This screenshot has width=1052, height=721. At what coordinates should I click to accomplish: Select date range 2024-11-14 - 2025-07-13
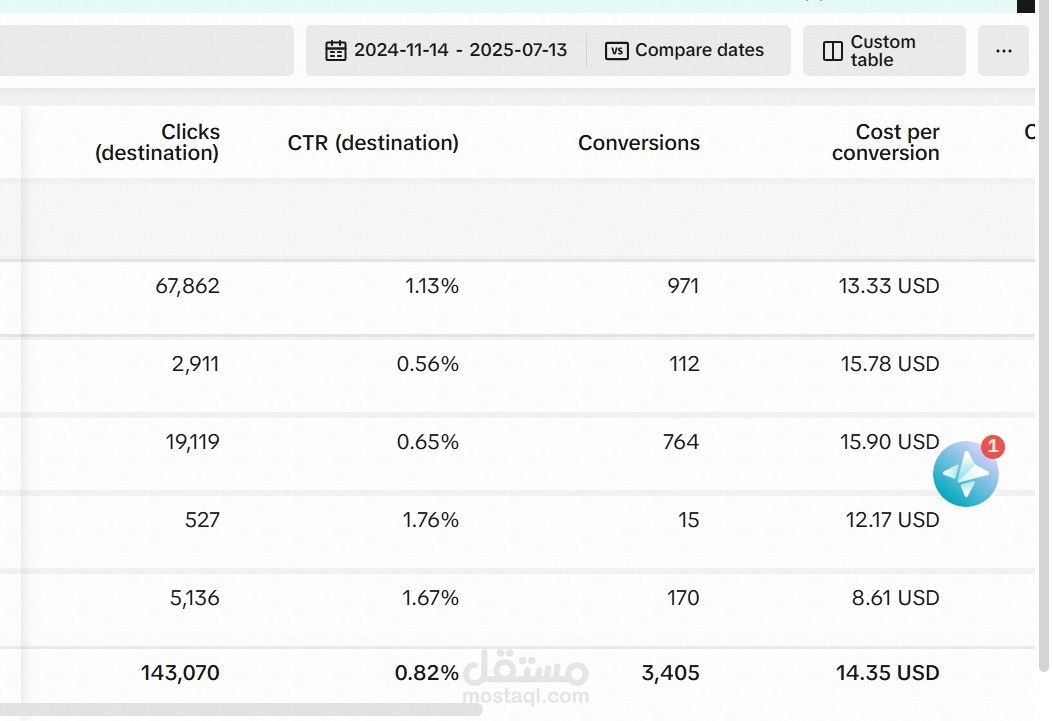460,50
